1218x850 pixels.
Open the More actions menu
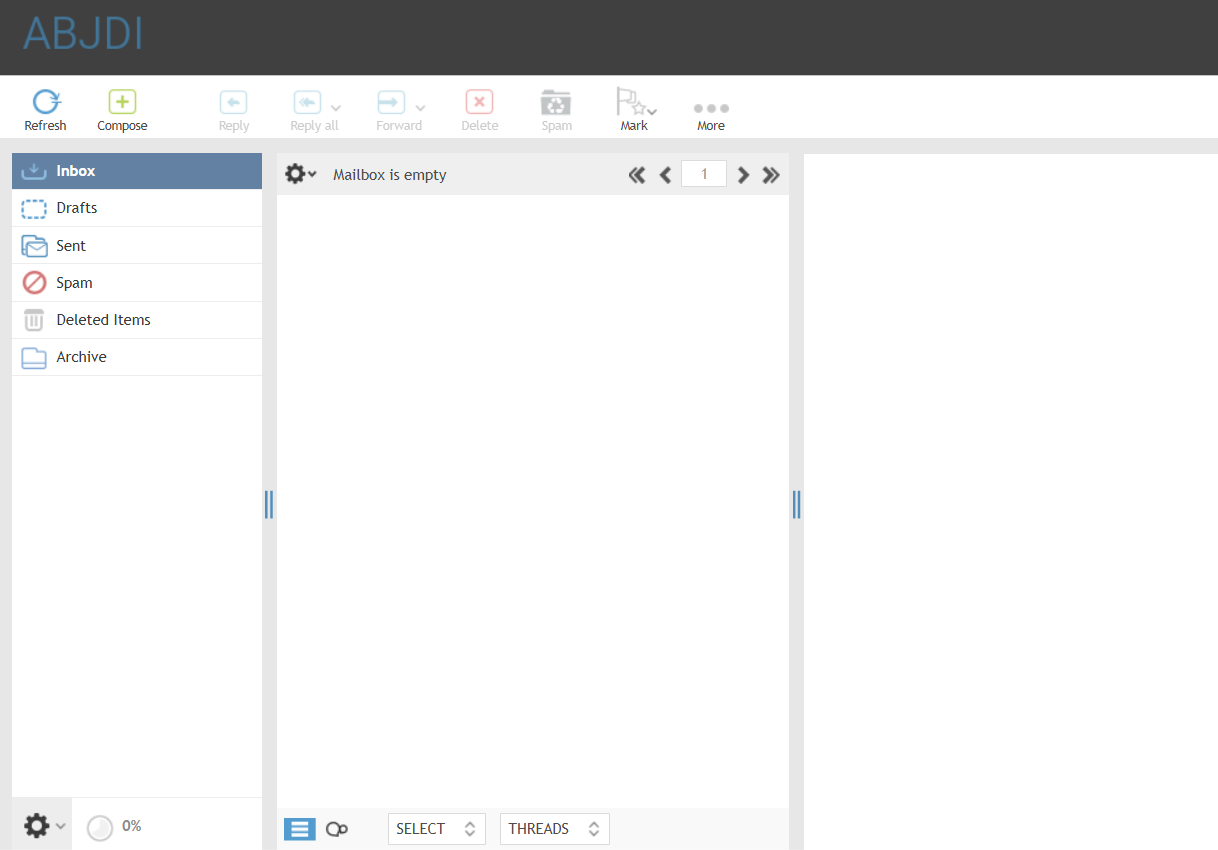tap(711, 115)
